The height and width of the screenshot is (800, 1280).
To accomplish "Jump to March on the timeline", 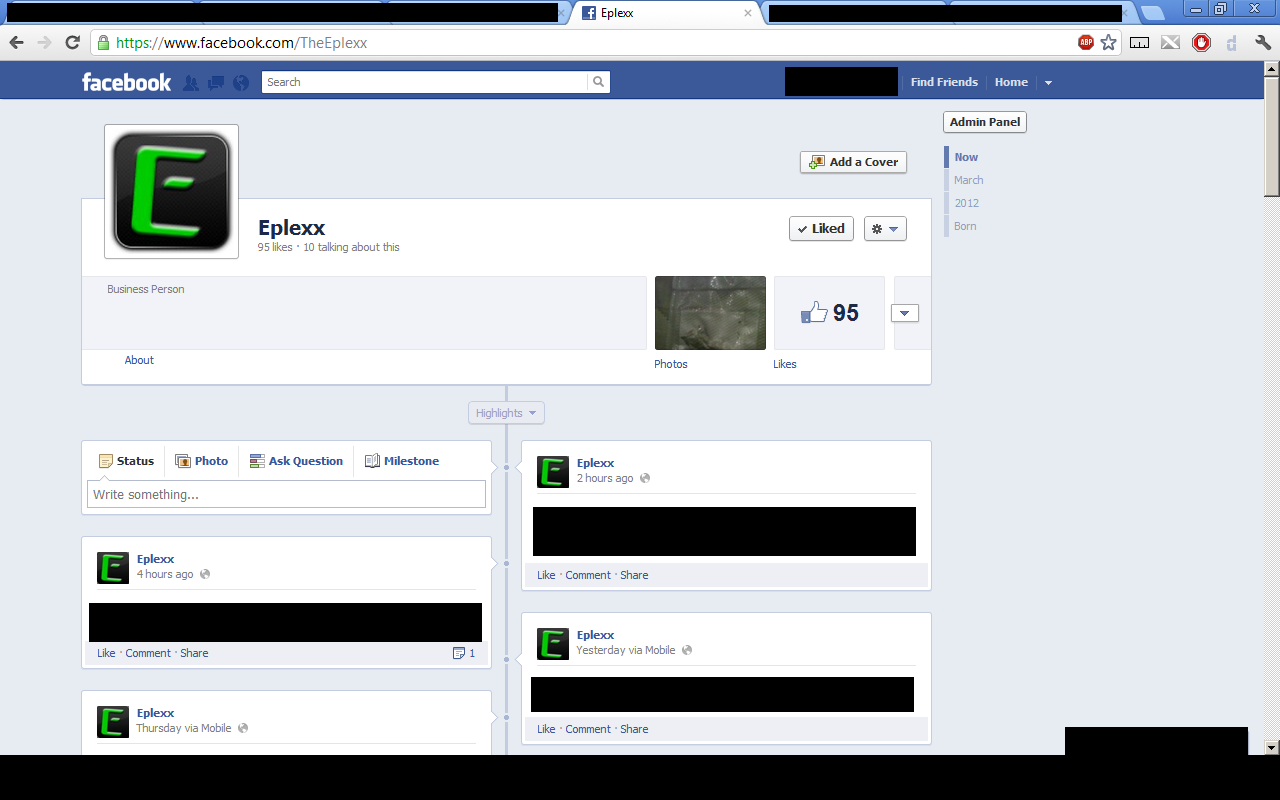I will [968, 180].
